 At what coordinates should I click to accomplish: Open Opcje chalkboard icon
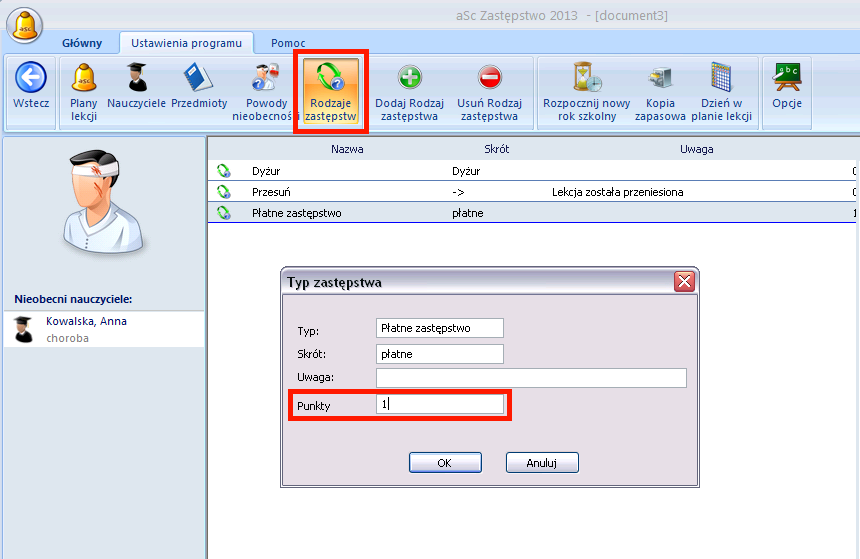tap(787, 86)
